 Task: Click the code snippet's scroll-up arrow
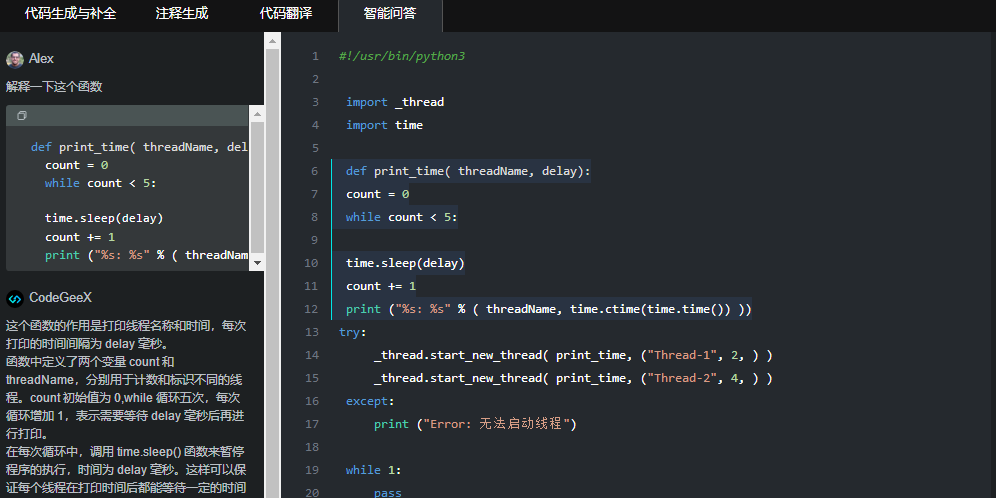tap(257, 116)
